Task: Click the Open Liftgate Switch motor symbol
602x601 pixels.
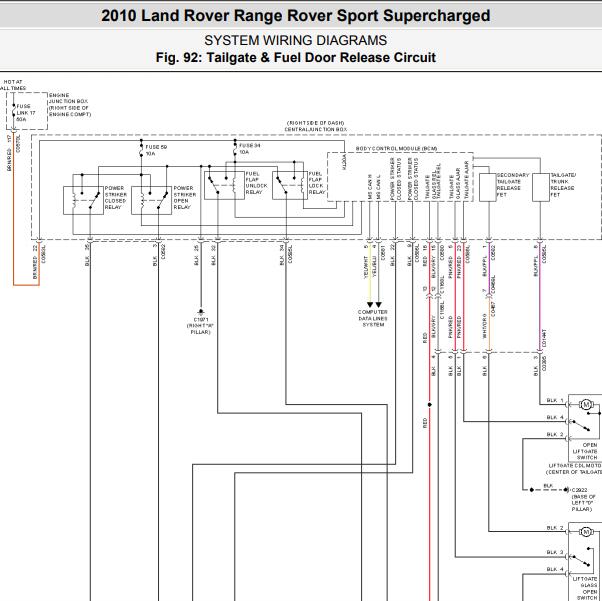Action: tap(586, 404)
